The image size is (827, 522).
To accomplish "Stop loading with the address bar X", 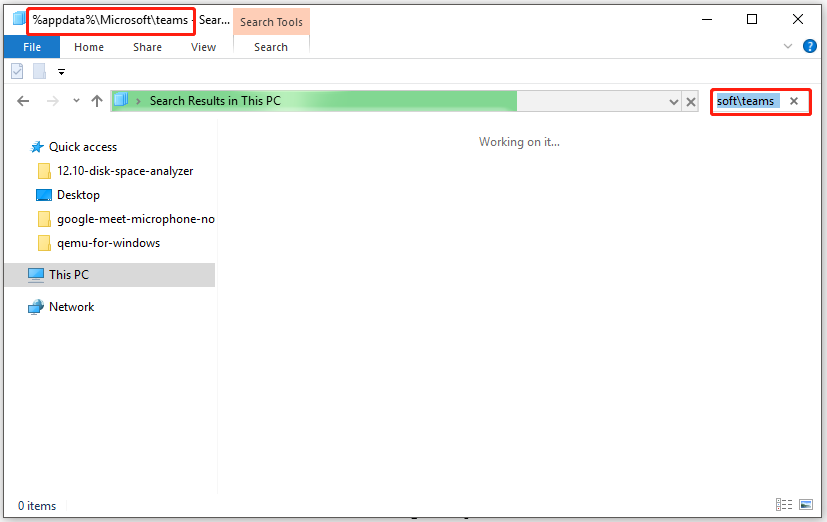I will pyautogui.click(x=690, y=102).
